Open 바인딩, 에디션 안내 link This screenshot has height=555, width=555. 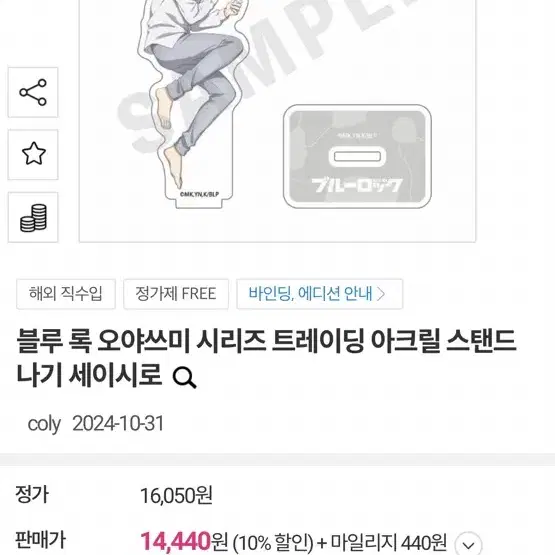pos(319,294)
